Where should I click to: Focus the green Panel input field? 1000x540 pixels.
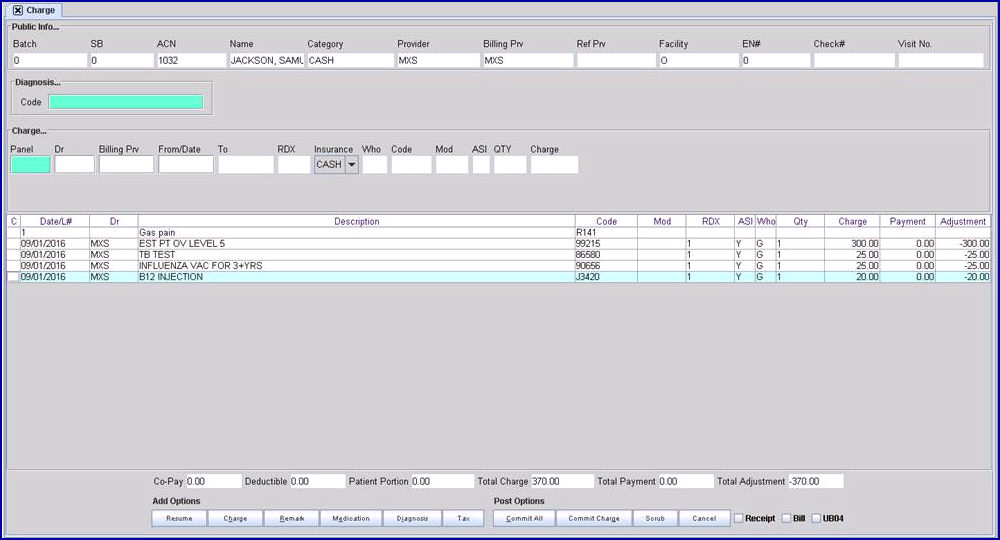pyautogui.click(x=30, y=164)
